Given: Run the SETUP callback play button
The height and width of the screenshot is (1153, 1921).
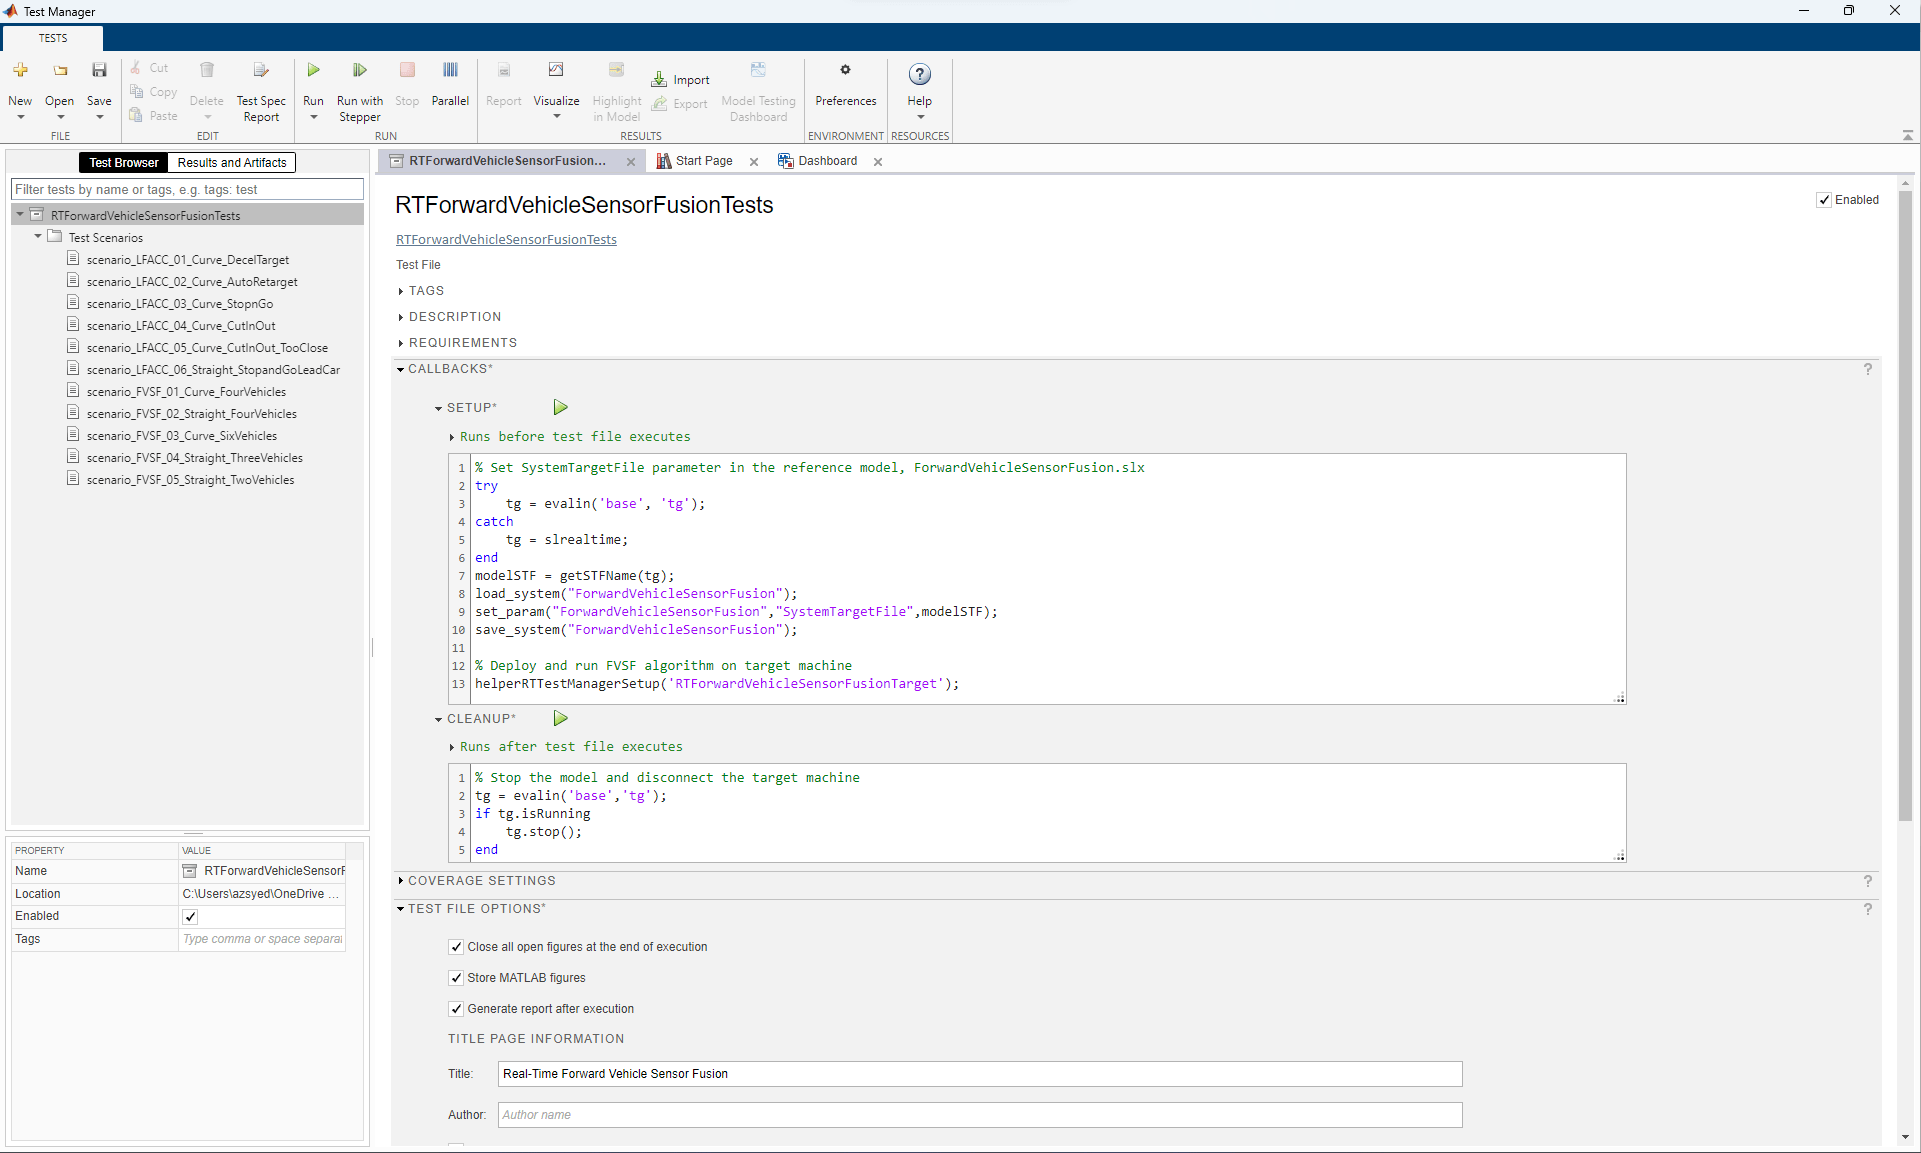Looking at the screenshot, I should [x=560, y=407].
